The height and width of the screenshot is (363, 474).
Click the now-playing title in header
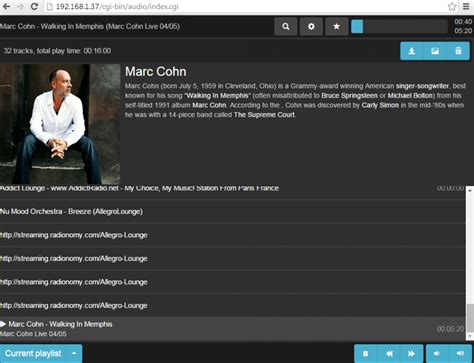click(90, 26)
